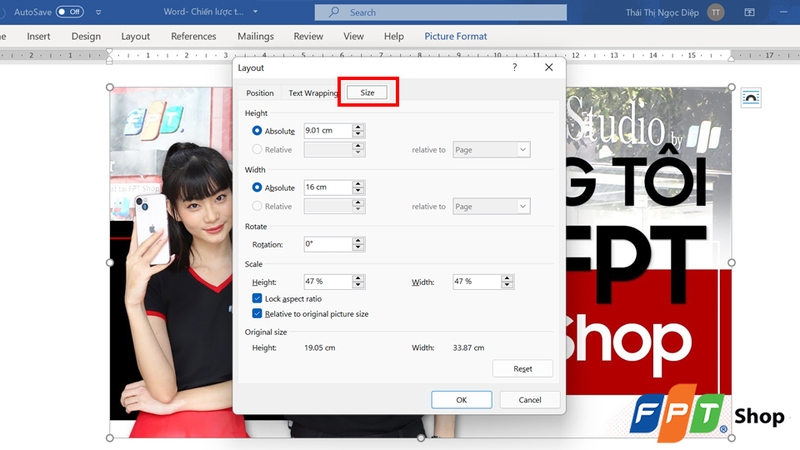Click the Cancel button

pos(530,399)
